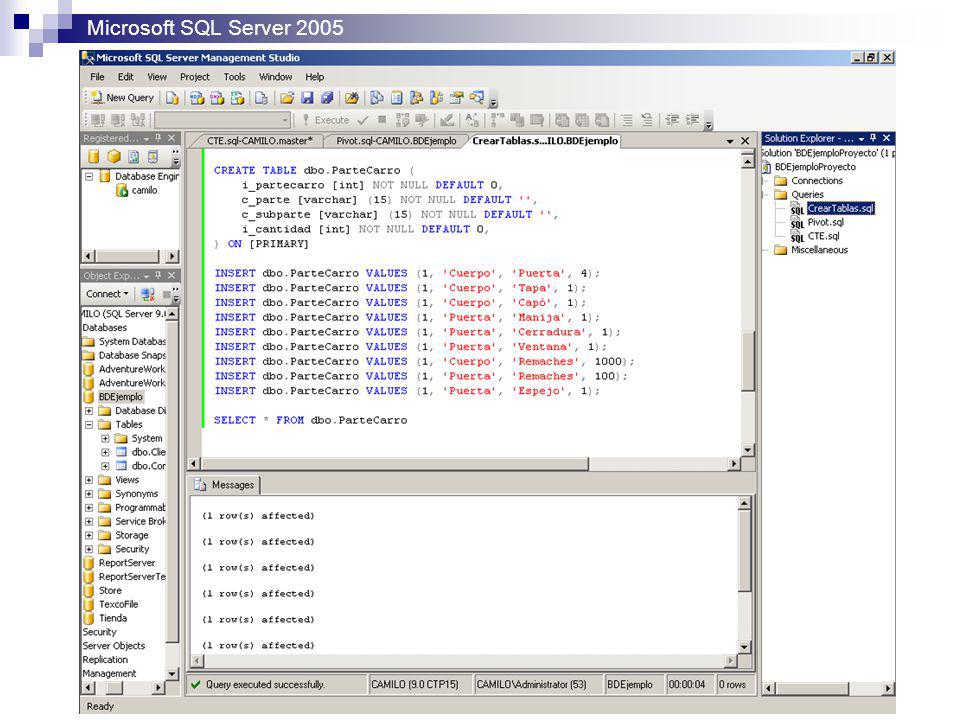Click the Execute query button
The height and width of the screenshot is (720, 960).
[x=326, y=120]
